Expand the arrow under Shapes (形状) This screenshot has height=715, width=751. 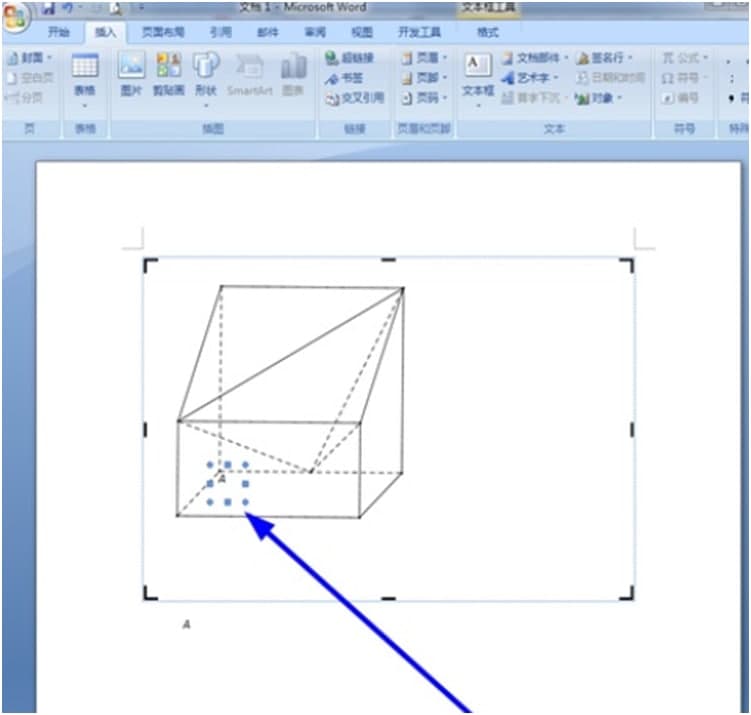(206, 105)
